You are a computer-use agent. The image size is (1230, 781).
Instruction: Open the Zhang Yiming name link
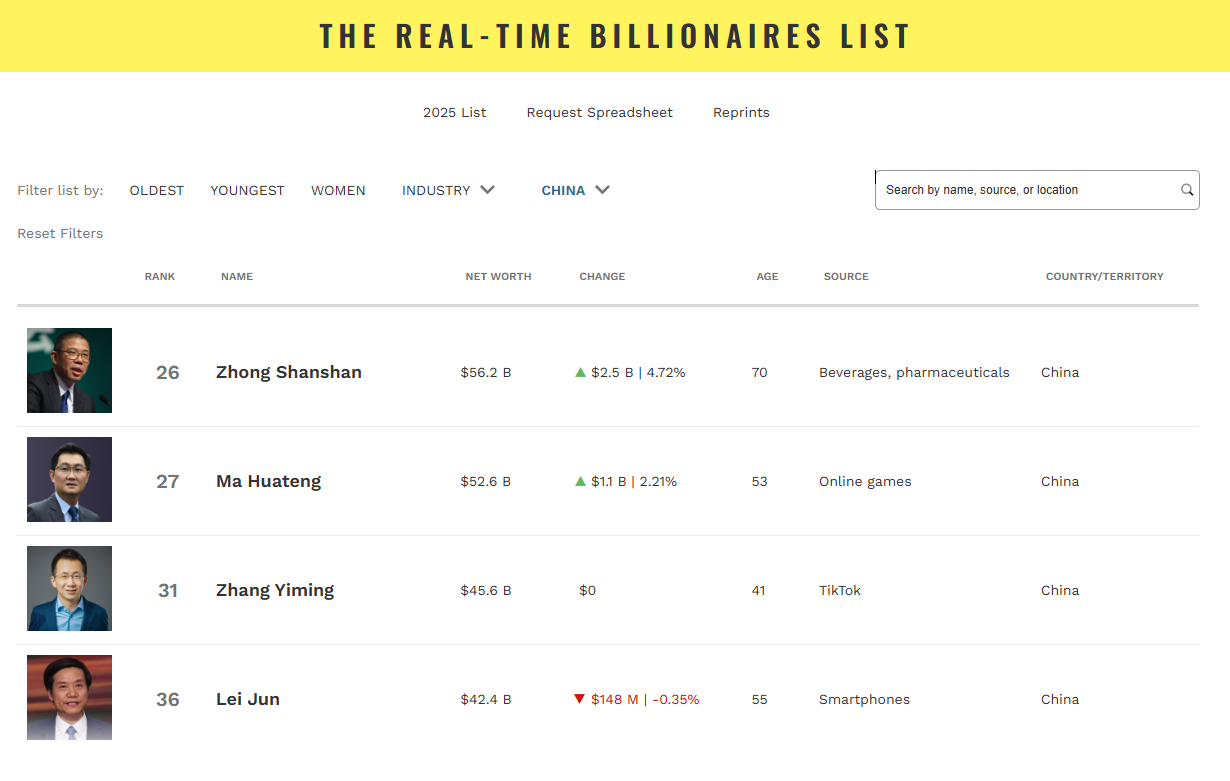point(275,590)
